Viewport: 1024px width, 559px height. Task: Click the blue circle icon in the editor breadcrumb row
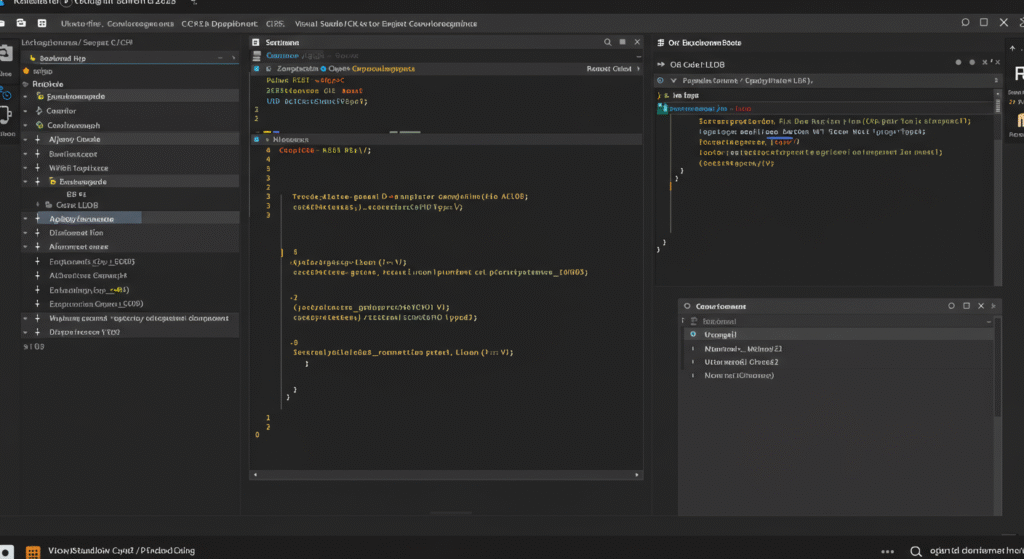click(323, 69)
